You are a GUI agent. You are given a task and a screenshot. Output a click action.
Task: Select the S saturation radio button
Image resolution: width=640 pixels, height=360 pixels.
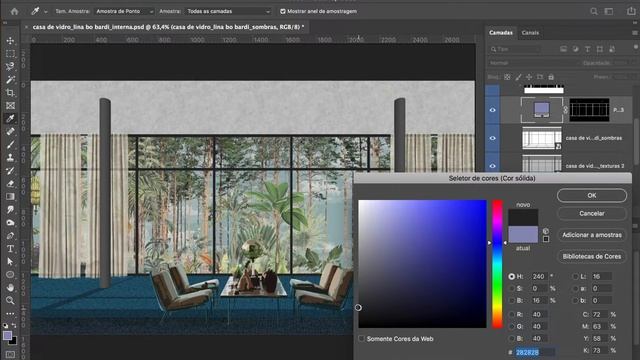click(x=511, y=289)
